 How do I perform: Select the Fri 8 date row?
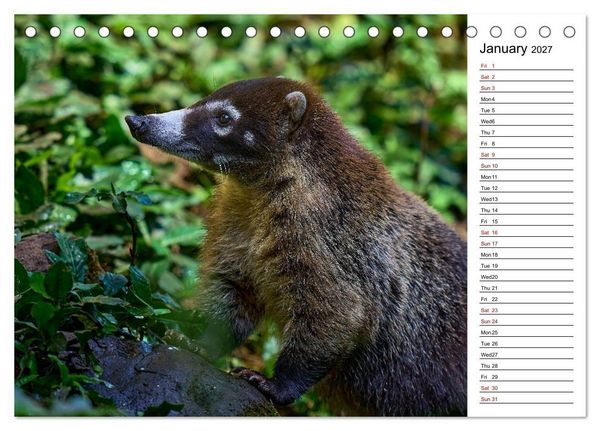click(527, 144)
